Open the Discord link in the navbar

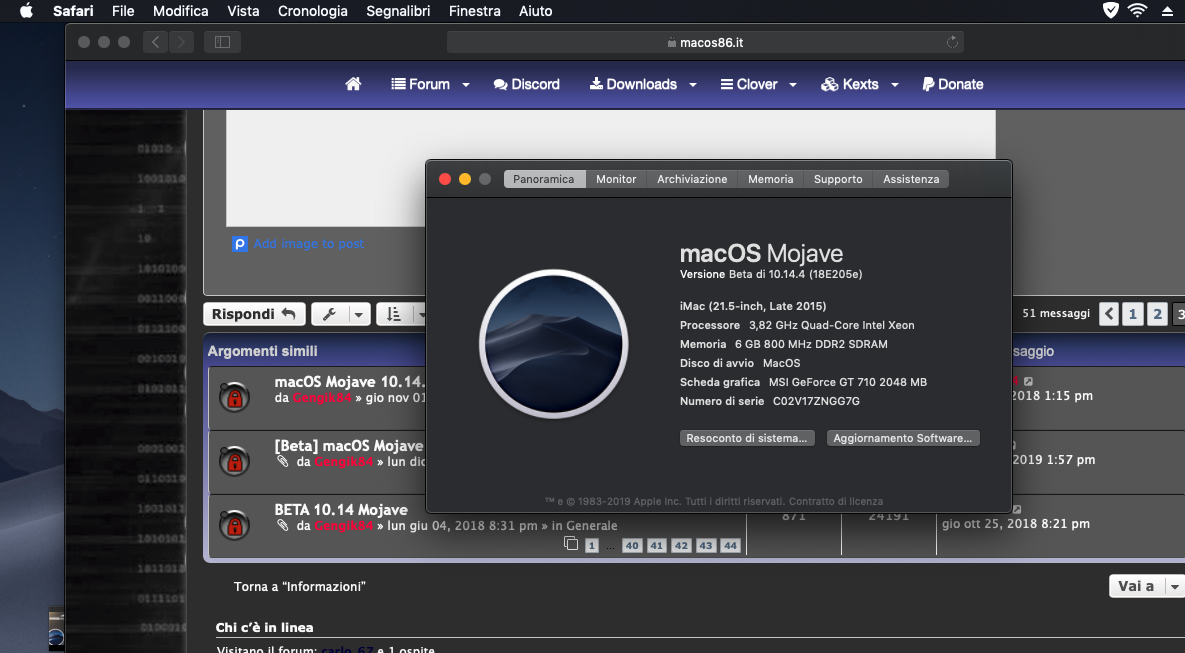point(527,84)
